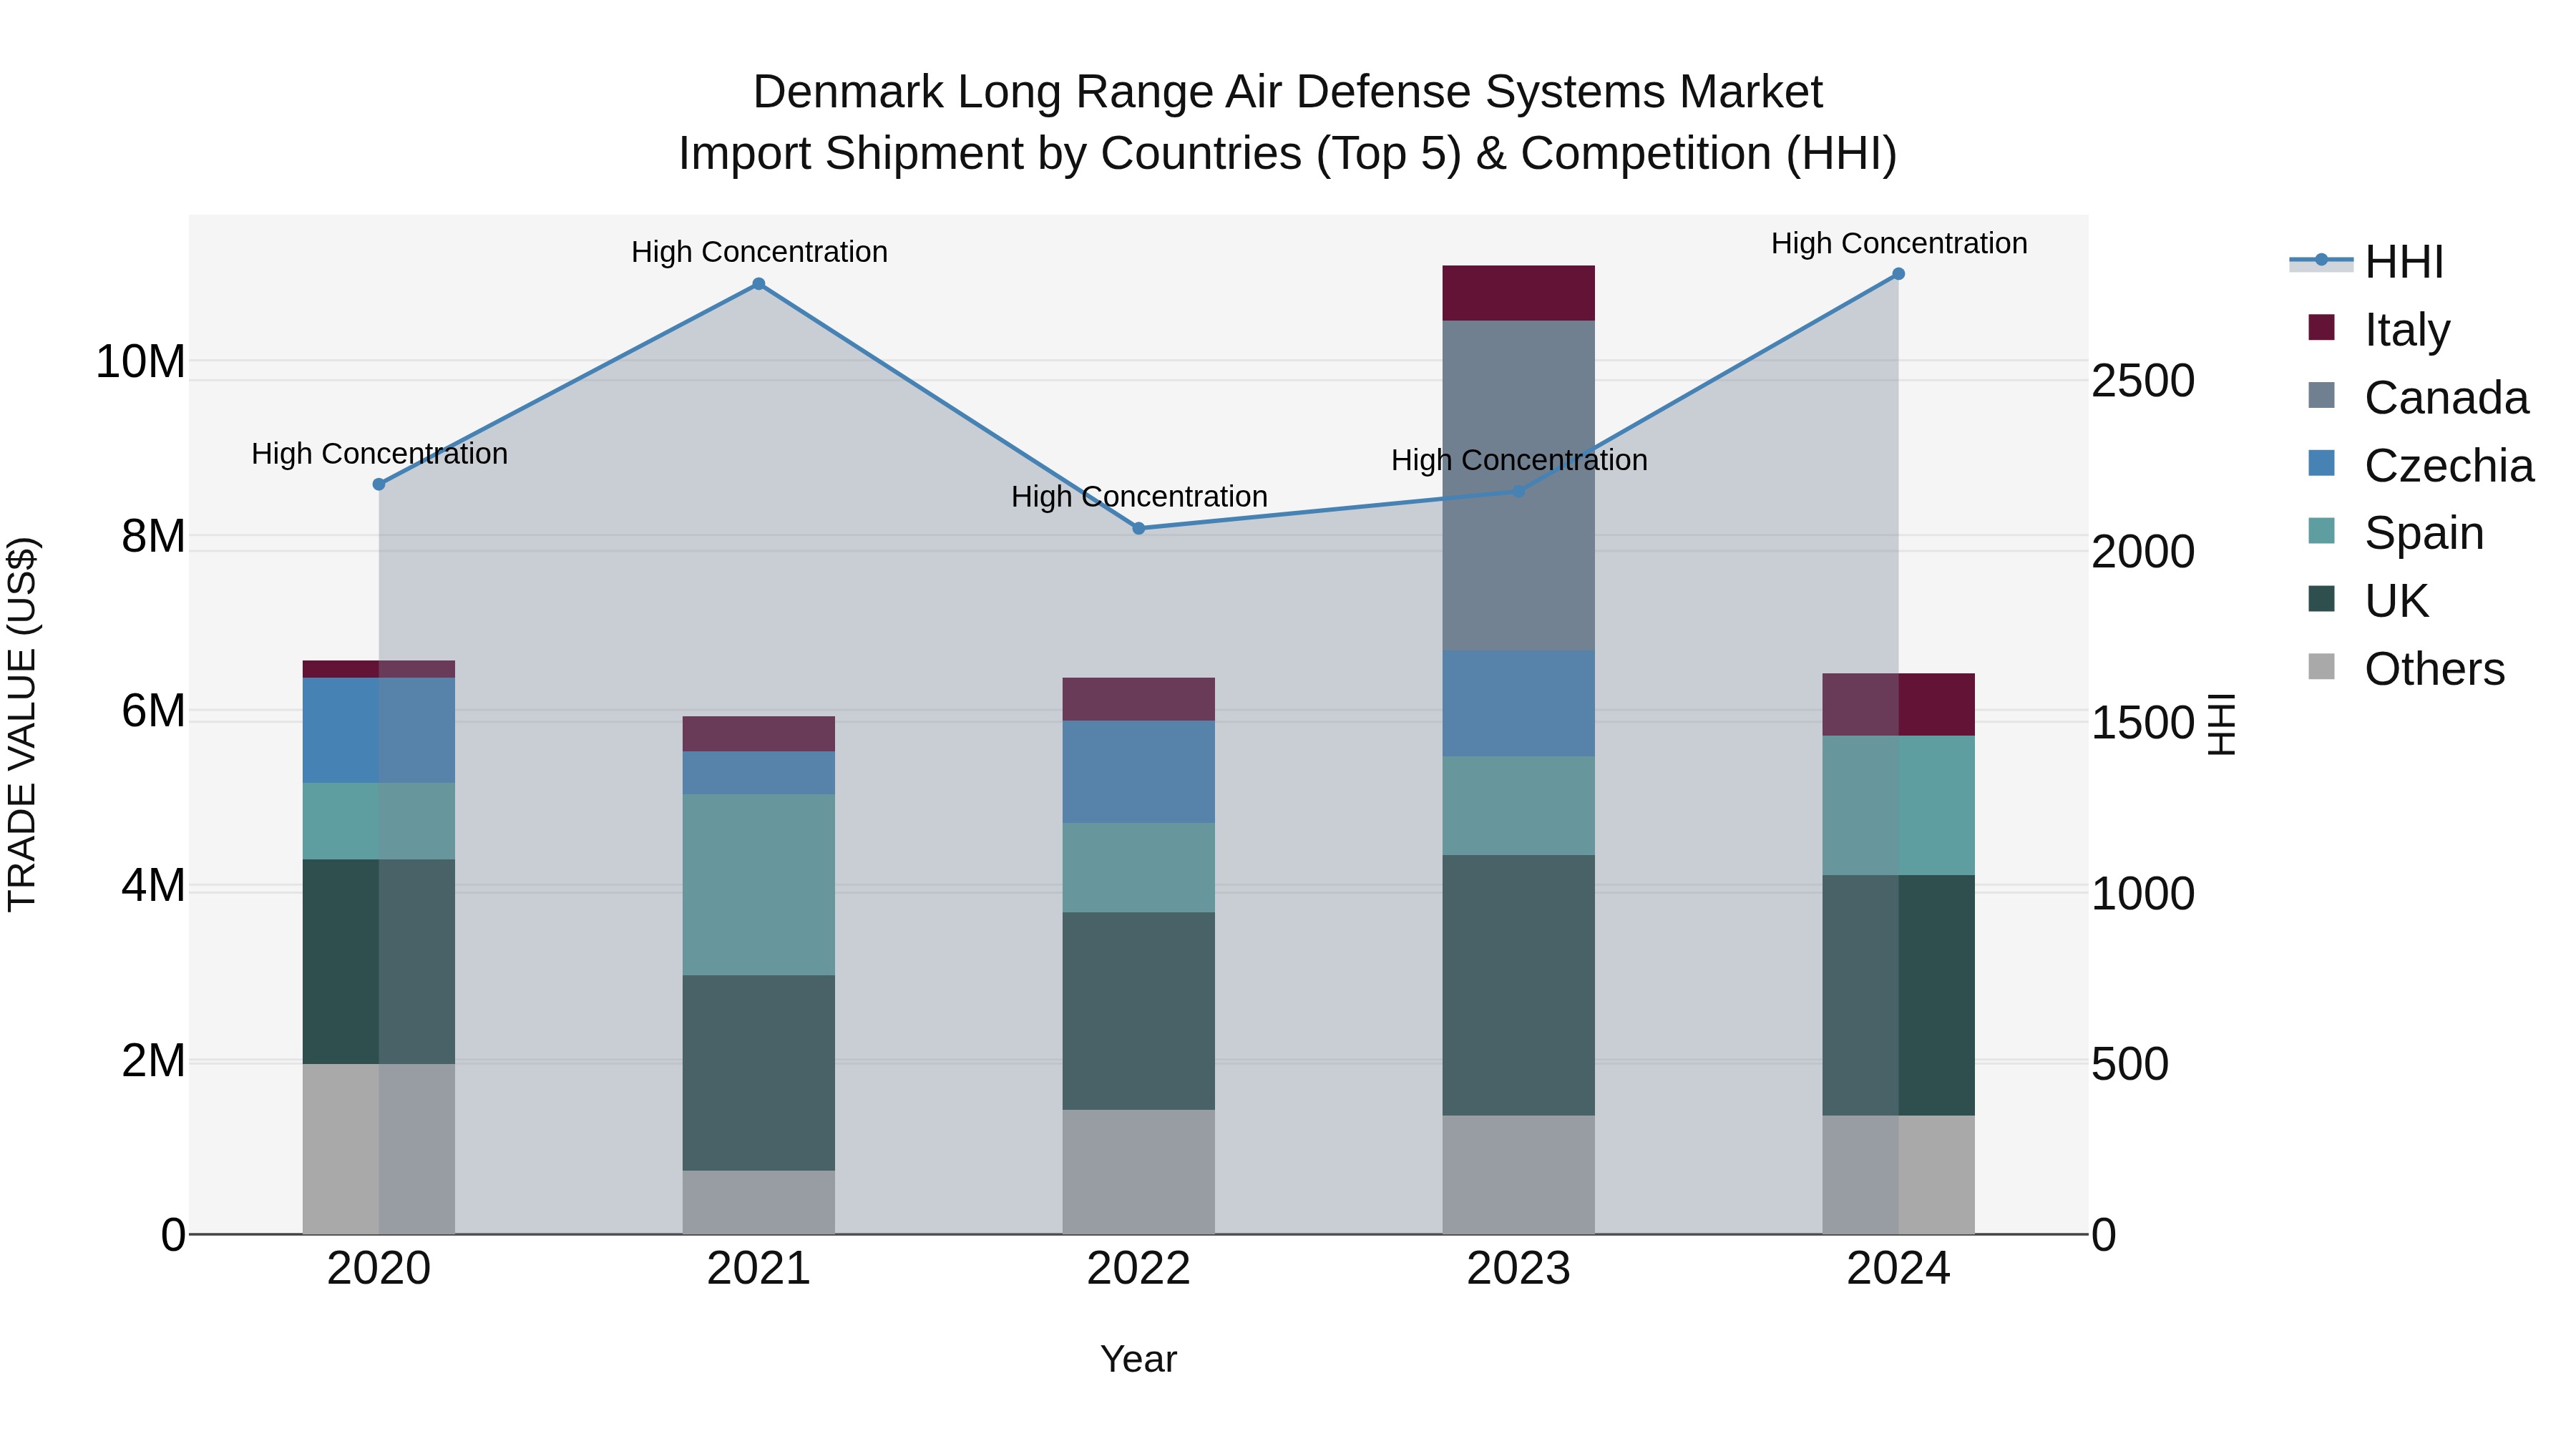The height and width of the screenshot is (1449, 2576).
Task: Click the 2024 x-axis label
Action: [x=1899, y=1269]
